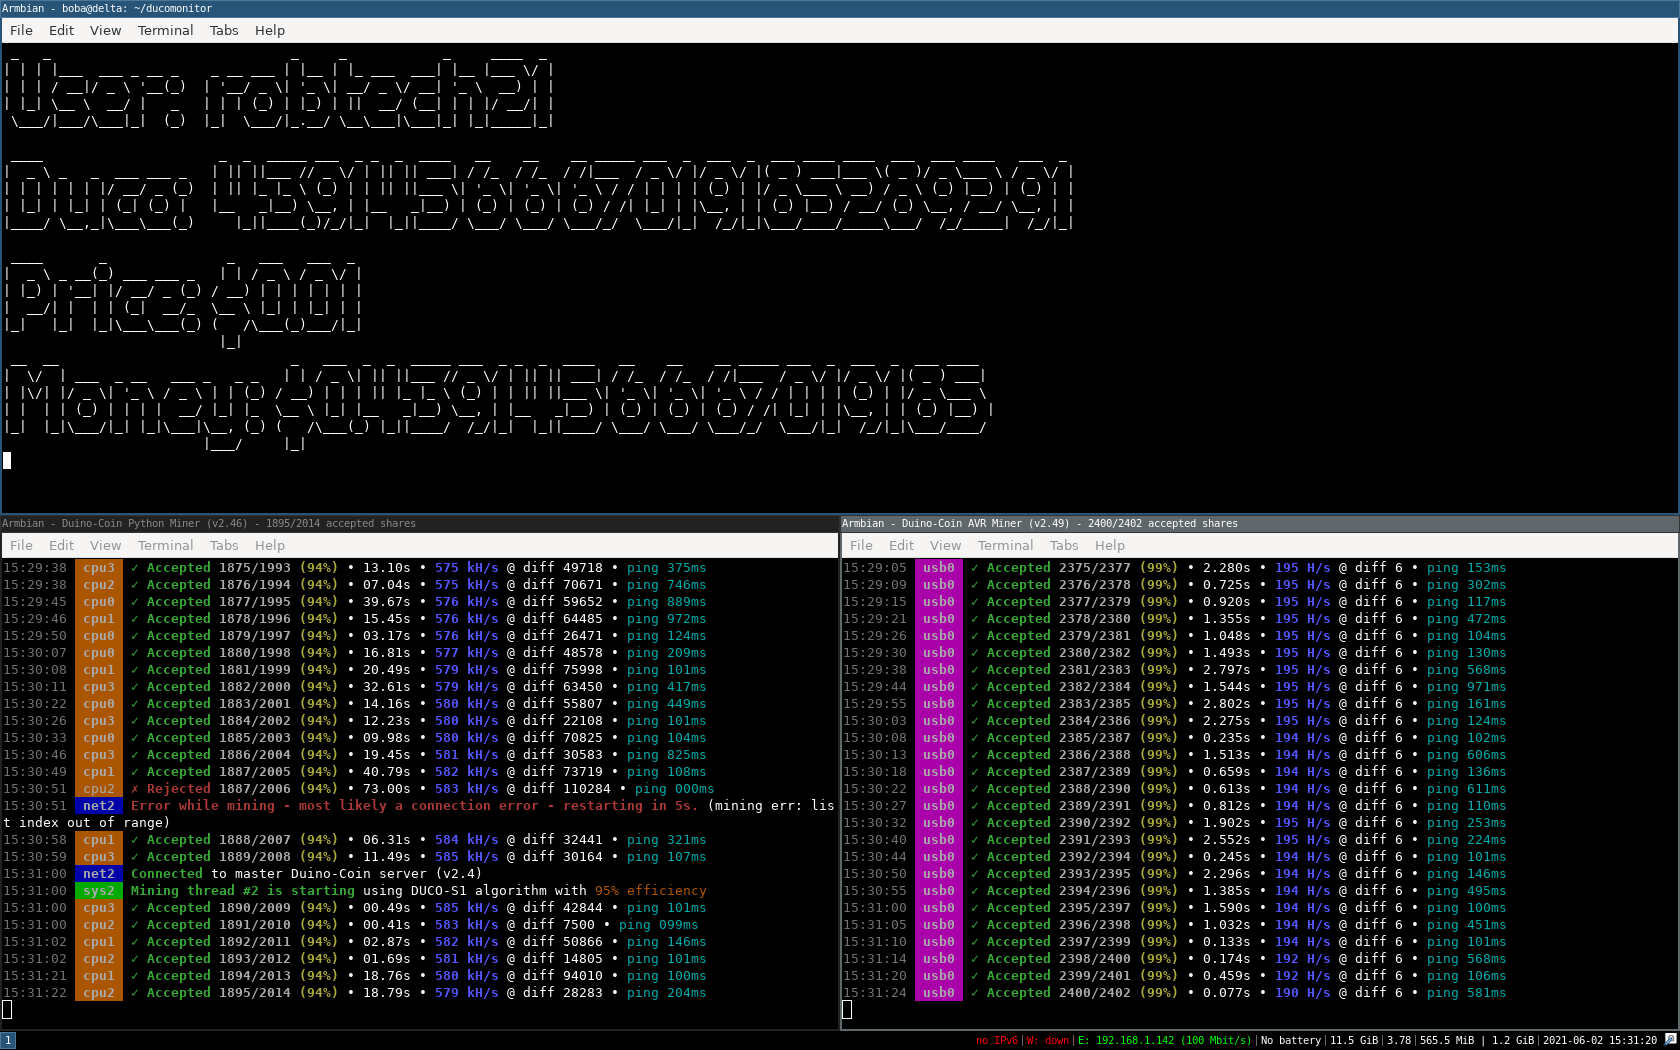
Task: Open View menu in Python Miner window
Action: (105, 545)
